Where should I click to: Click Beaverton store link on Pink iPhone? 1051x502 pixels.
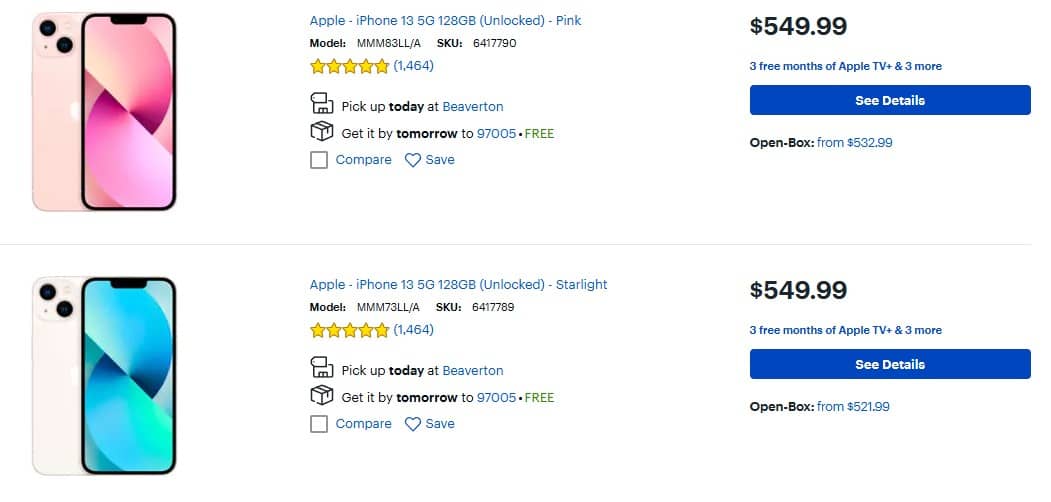(473, 106)
